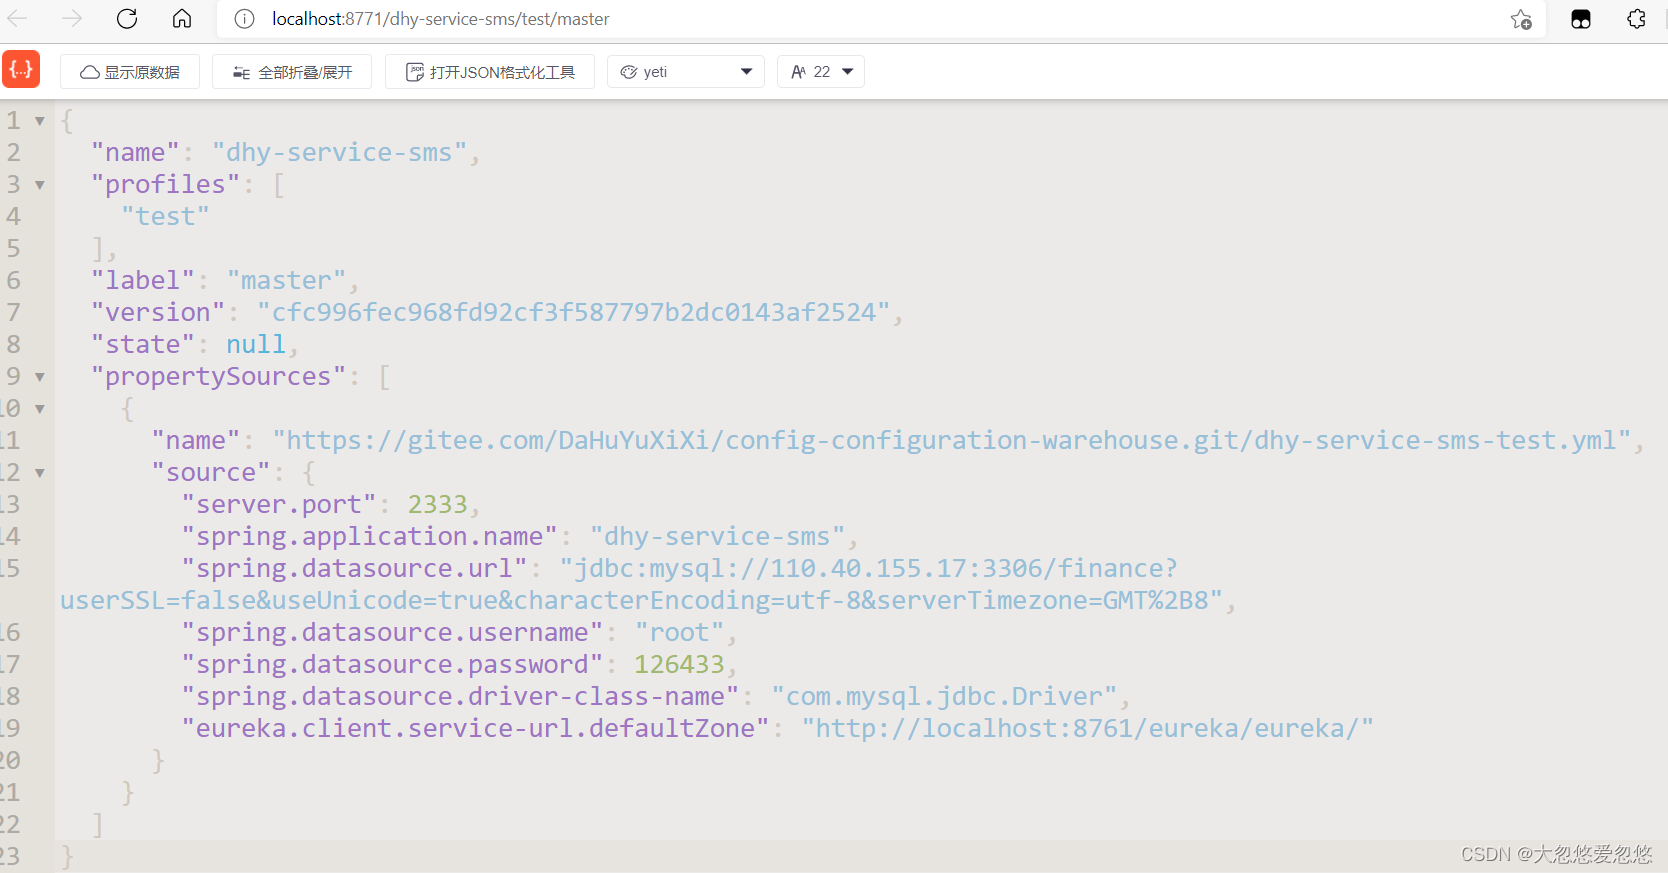The width and height of the screenshot is (1668, 873).
Task: Click the password value 126433
Action: [679, 665]
